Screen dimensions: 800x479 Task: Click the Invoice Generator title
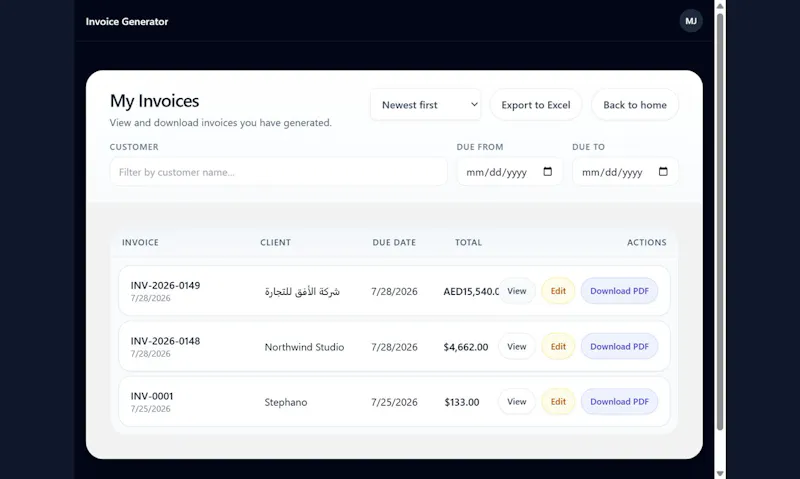pyautogui.click(x=127, y=21)
